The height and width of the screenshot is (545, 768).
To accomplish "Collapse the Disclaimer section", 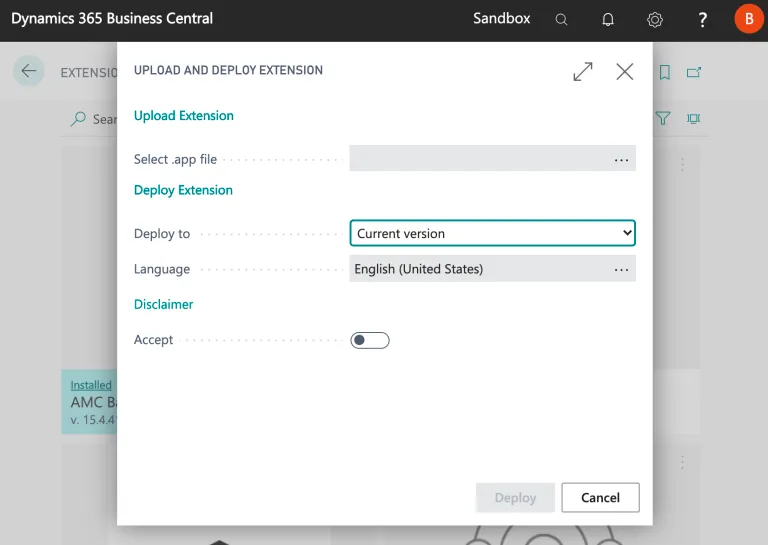I will 164,304.
